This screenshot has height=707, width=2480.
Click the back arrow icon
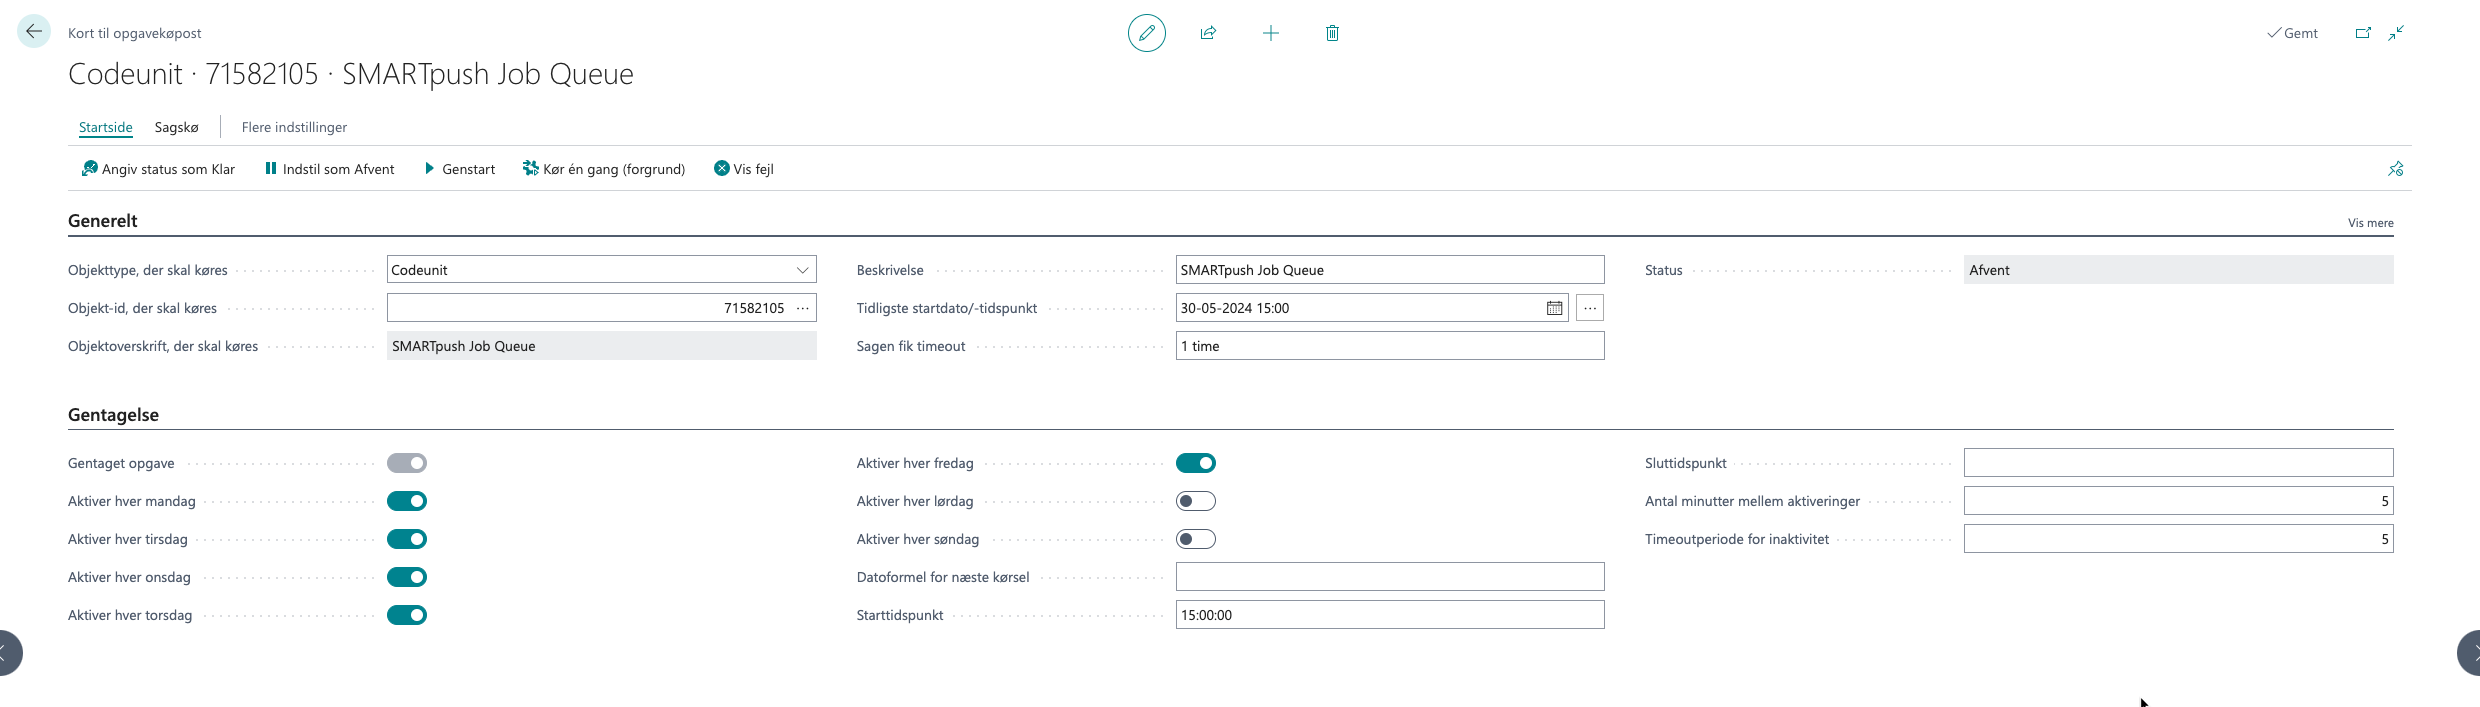click(34, 32)
